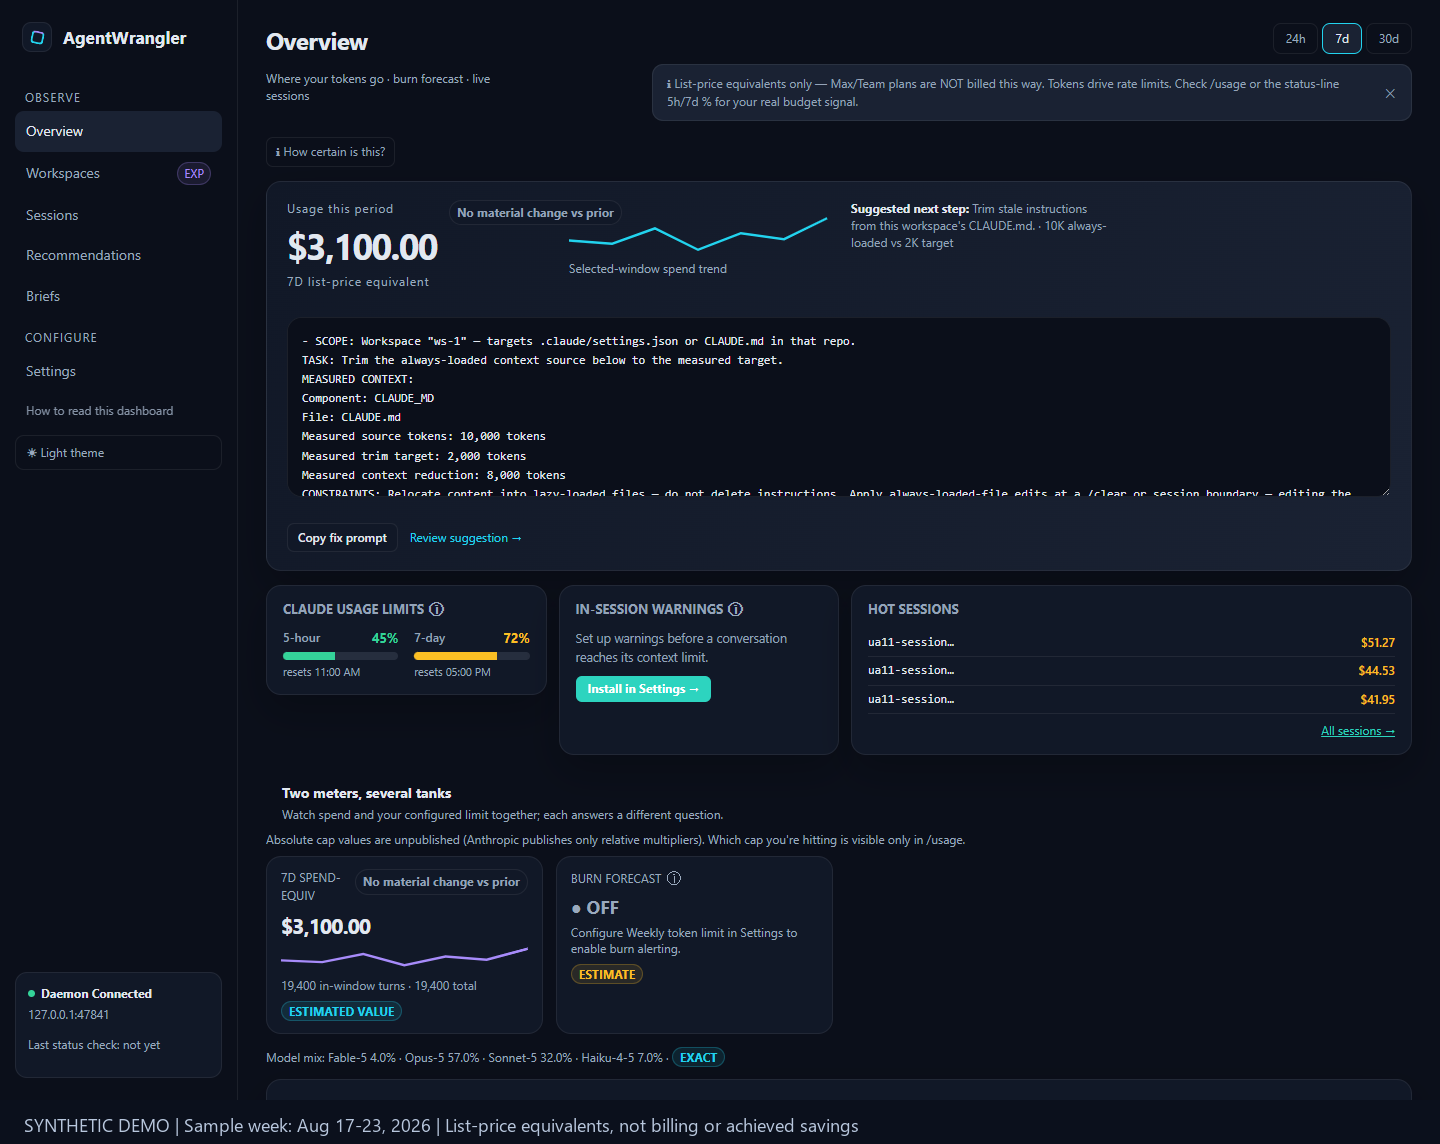This screenshot has height=1144, width=1440.
Task: Click Copy fix prompt button
Action: click(342, 538)
